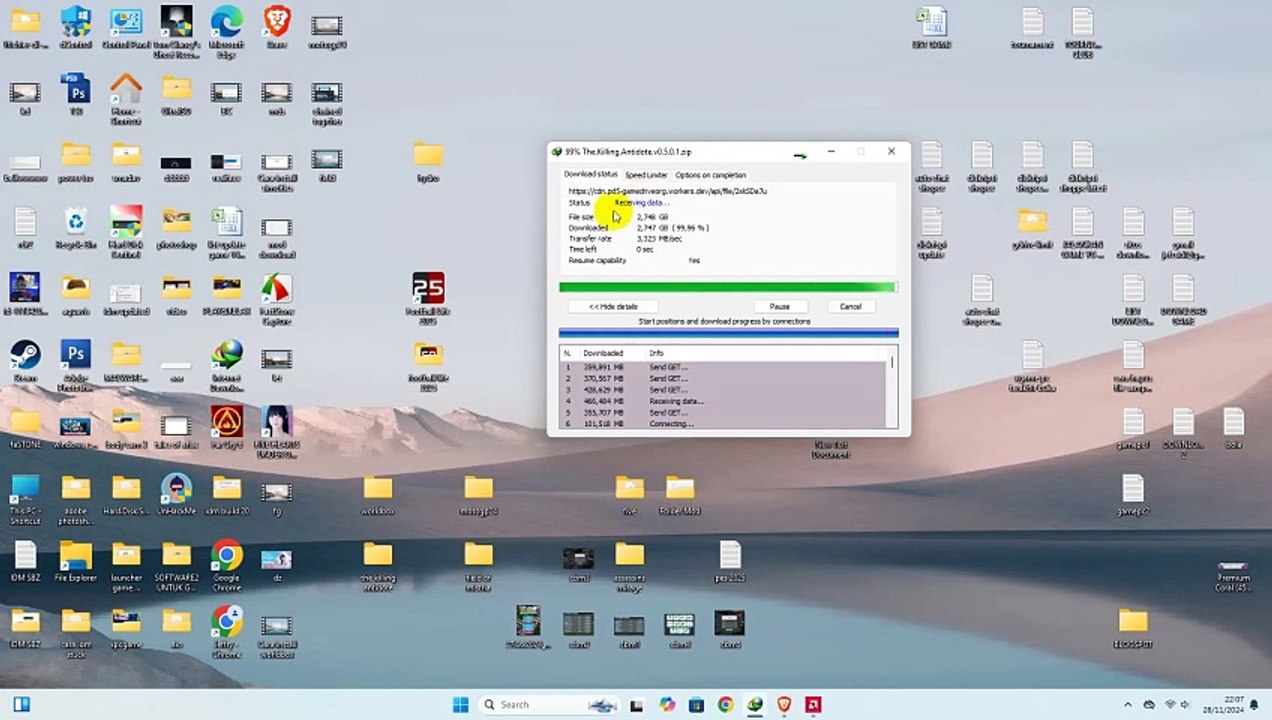This screenshot has width=1272, height=720.
Task: Click the connections list vertical scrollbar
Action: coord(893,388)
